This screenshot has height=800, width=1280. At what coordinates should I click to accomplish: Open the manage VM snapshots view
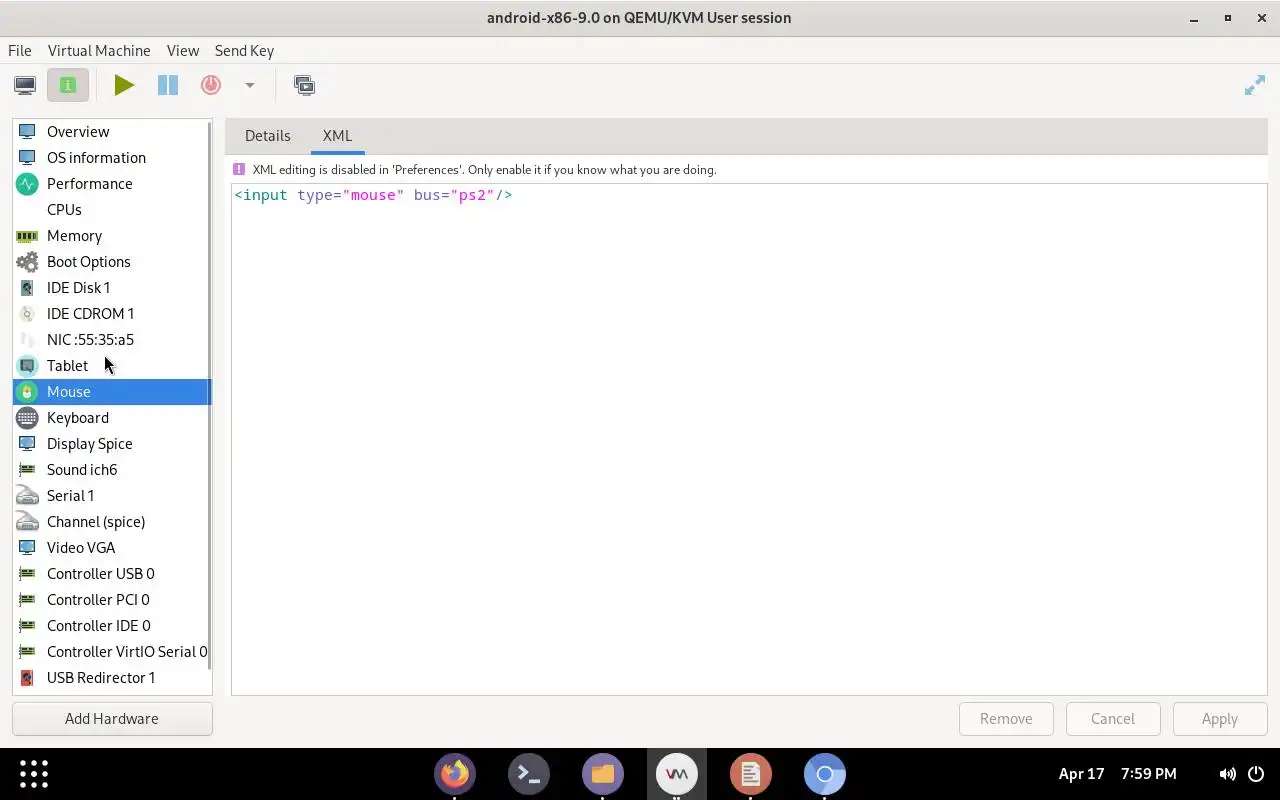[304, 85]
